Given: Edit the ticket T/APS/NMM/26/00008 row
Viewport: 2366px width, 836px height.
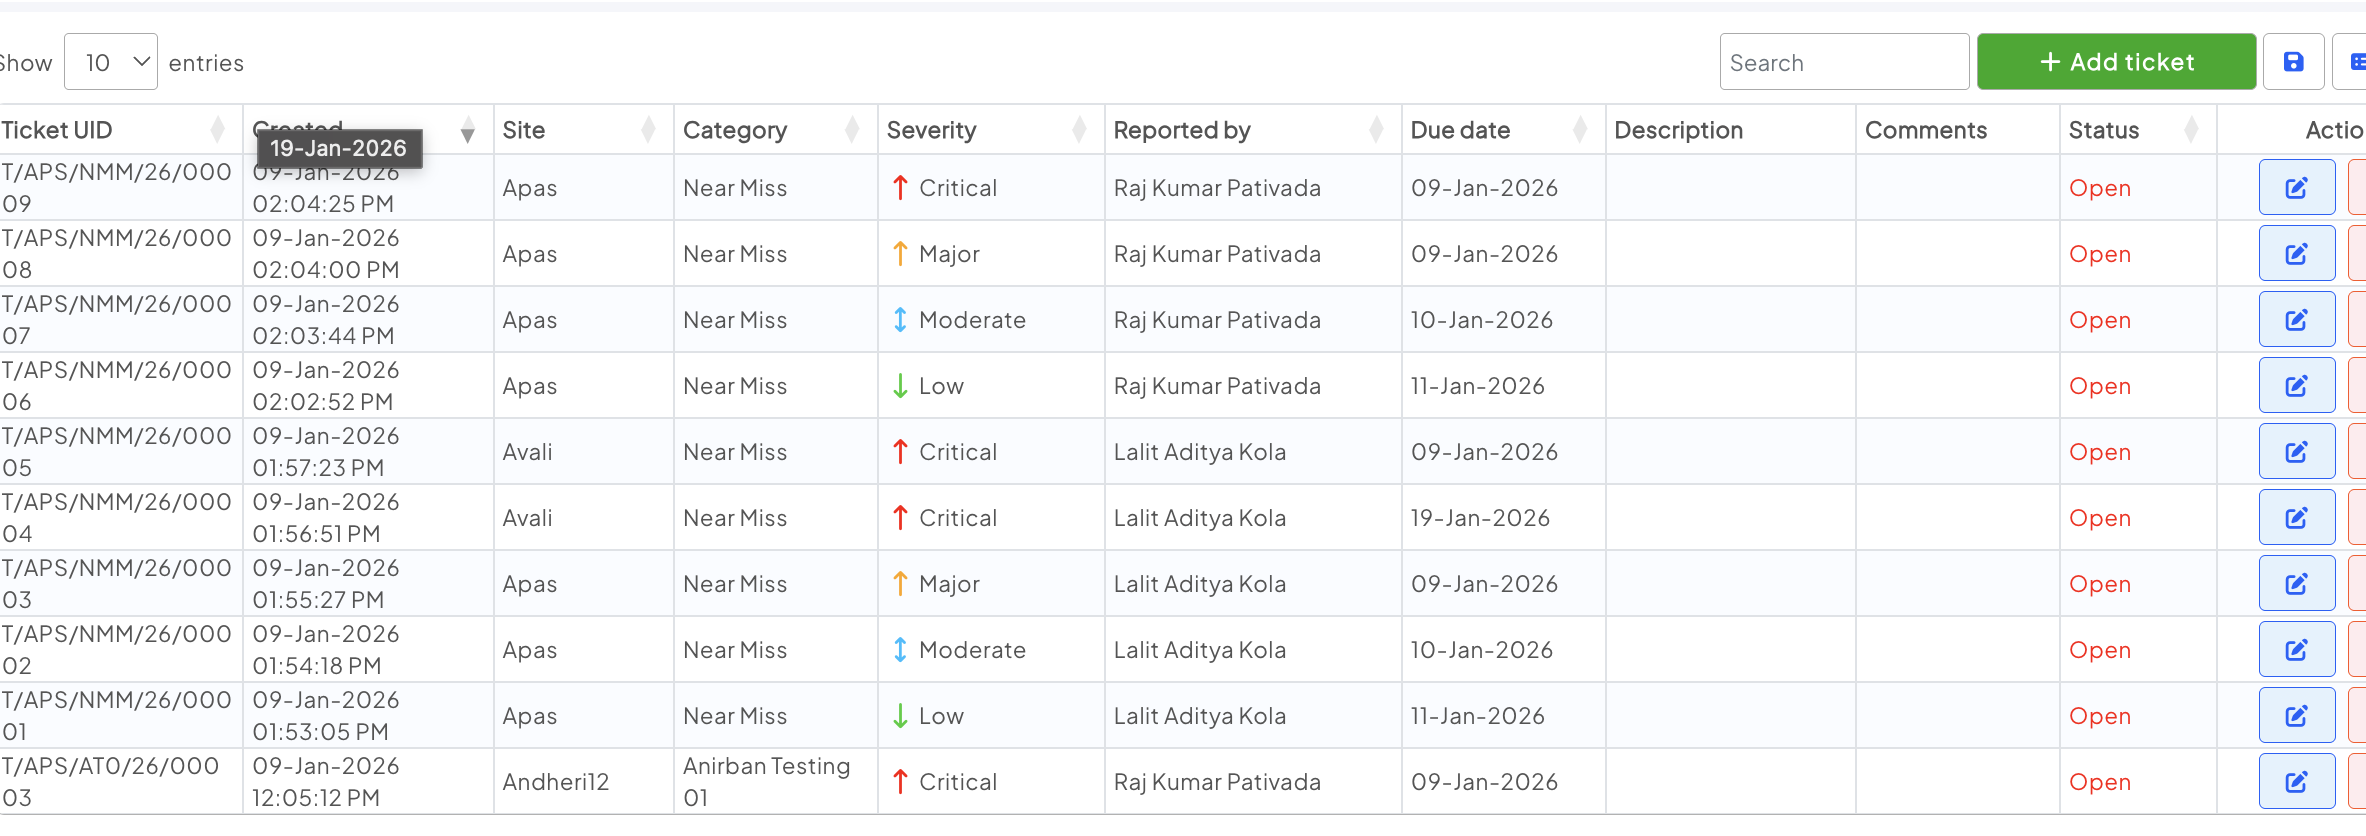Looking at the screenshot, I should [2296, 254].
